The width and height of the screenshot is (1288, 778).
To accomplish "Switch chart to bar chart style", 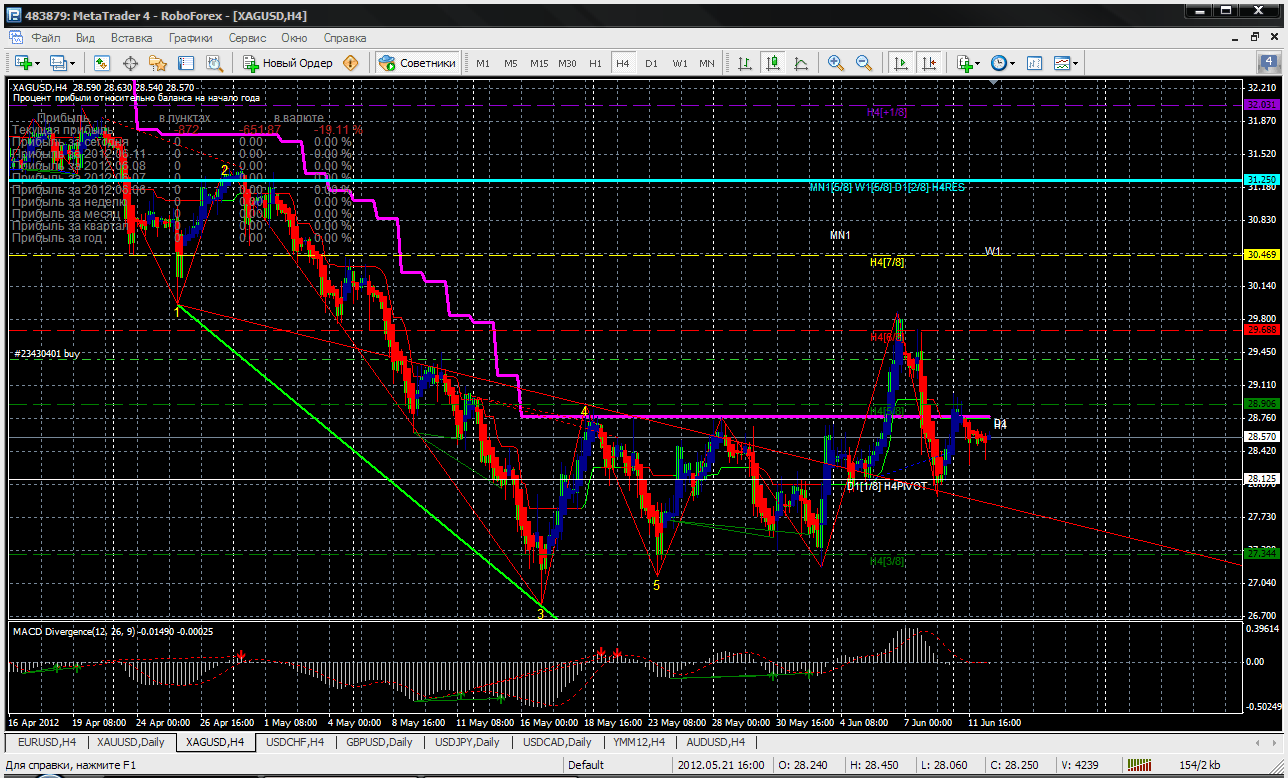I will coord(745,63).
